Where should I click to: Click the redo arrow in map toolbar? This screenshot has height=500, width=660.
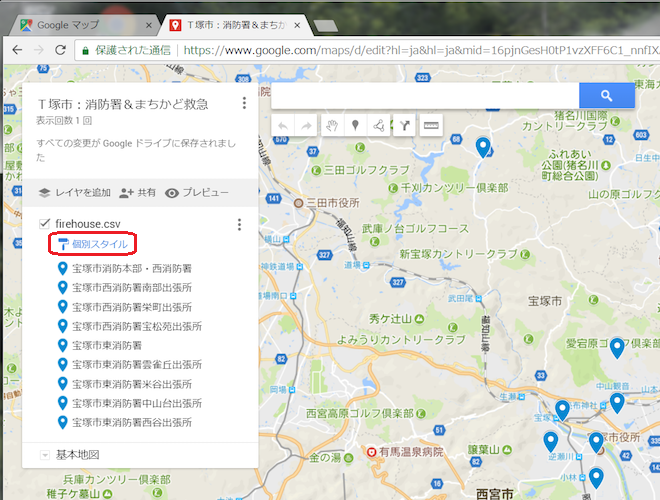click(x=306, y=125)
